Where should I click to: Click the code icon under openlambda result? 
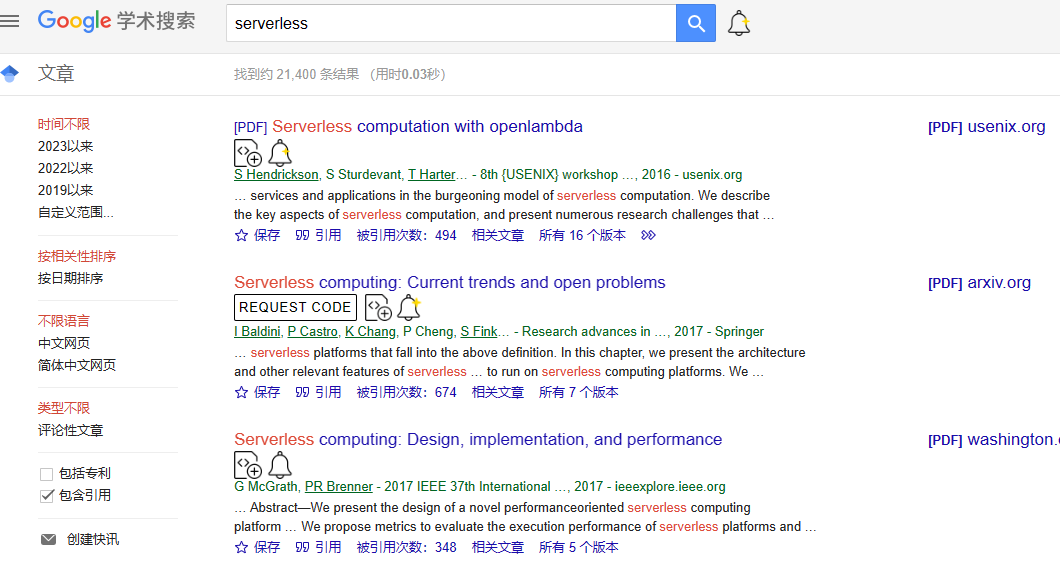tap(247, 153)
